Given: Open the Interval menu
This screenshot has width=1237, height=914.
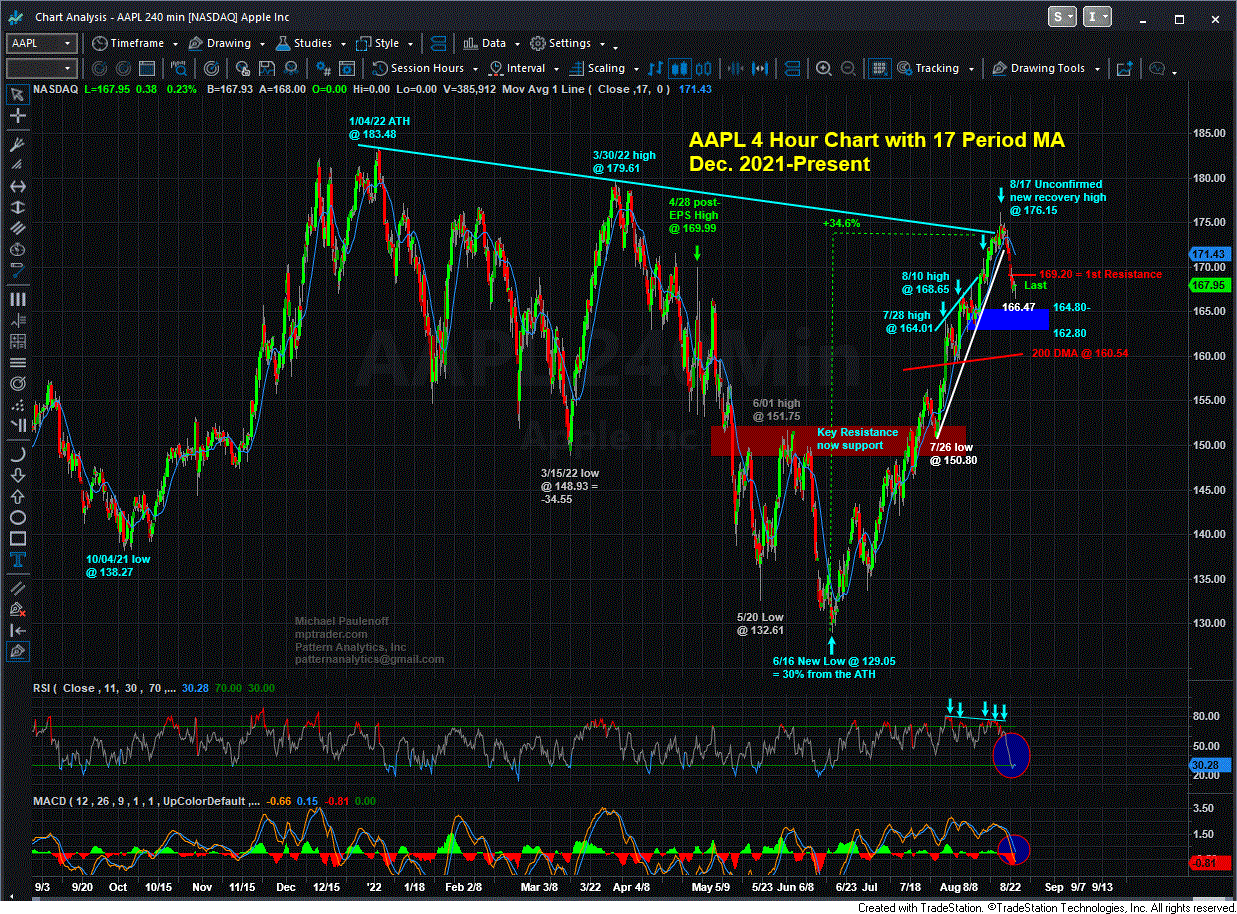Looking at the screenshot, I should (x=522, y=68).
